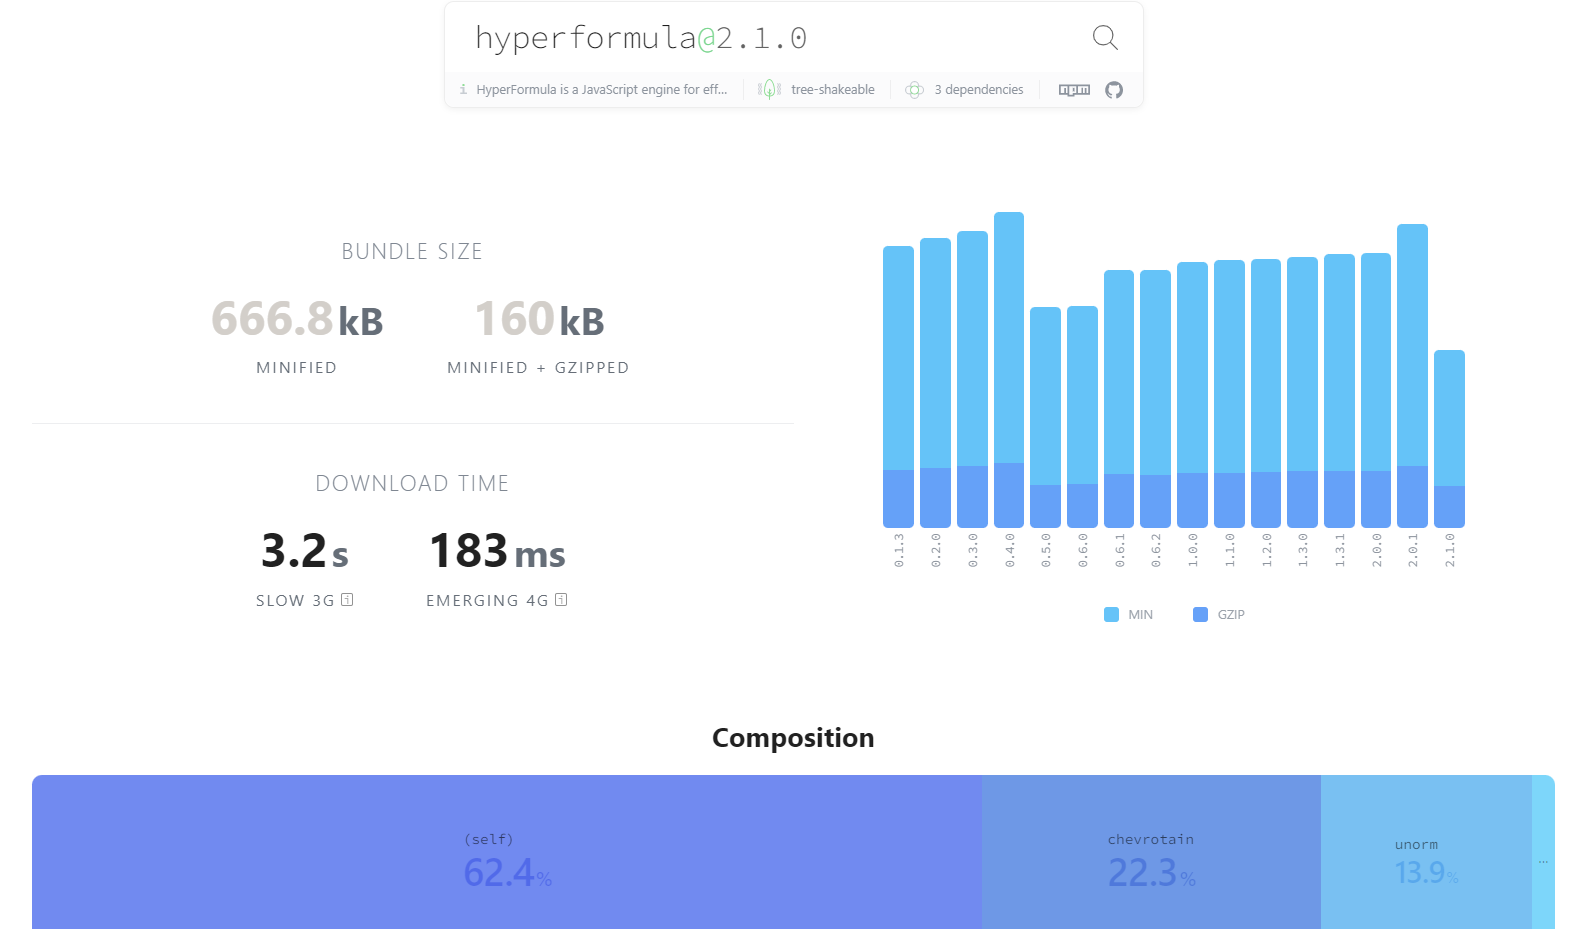The image size is (1579, 929).
Task: Select the bar for version 1.3.1
Action: [x=1339, y=390]
